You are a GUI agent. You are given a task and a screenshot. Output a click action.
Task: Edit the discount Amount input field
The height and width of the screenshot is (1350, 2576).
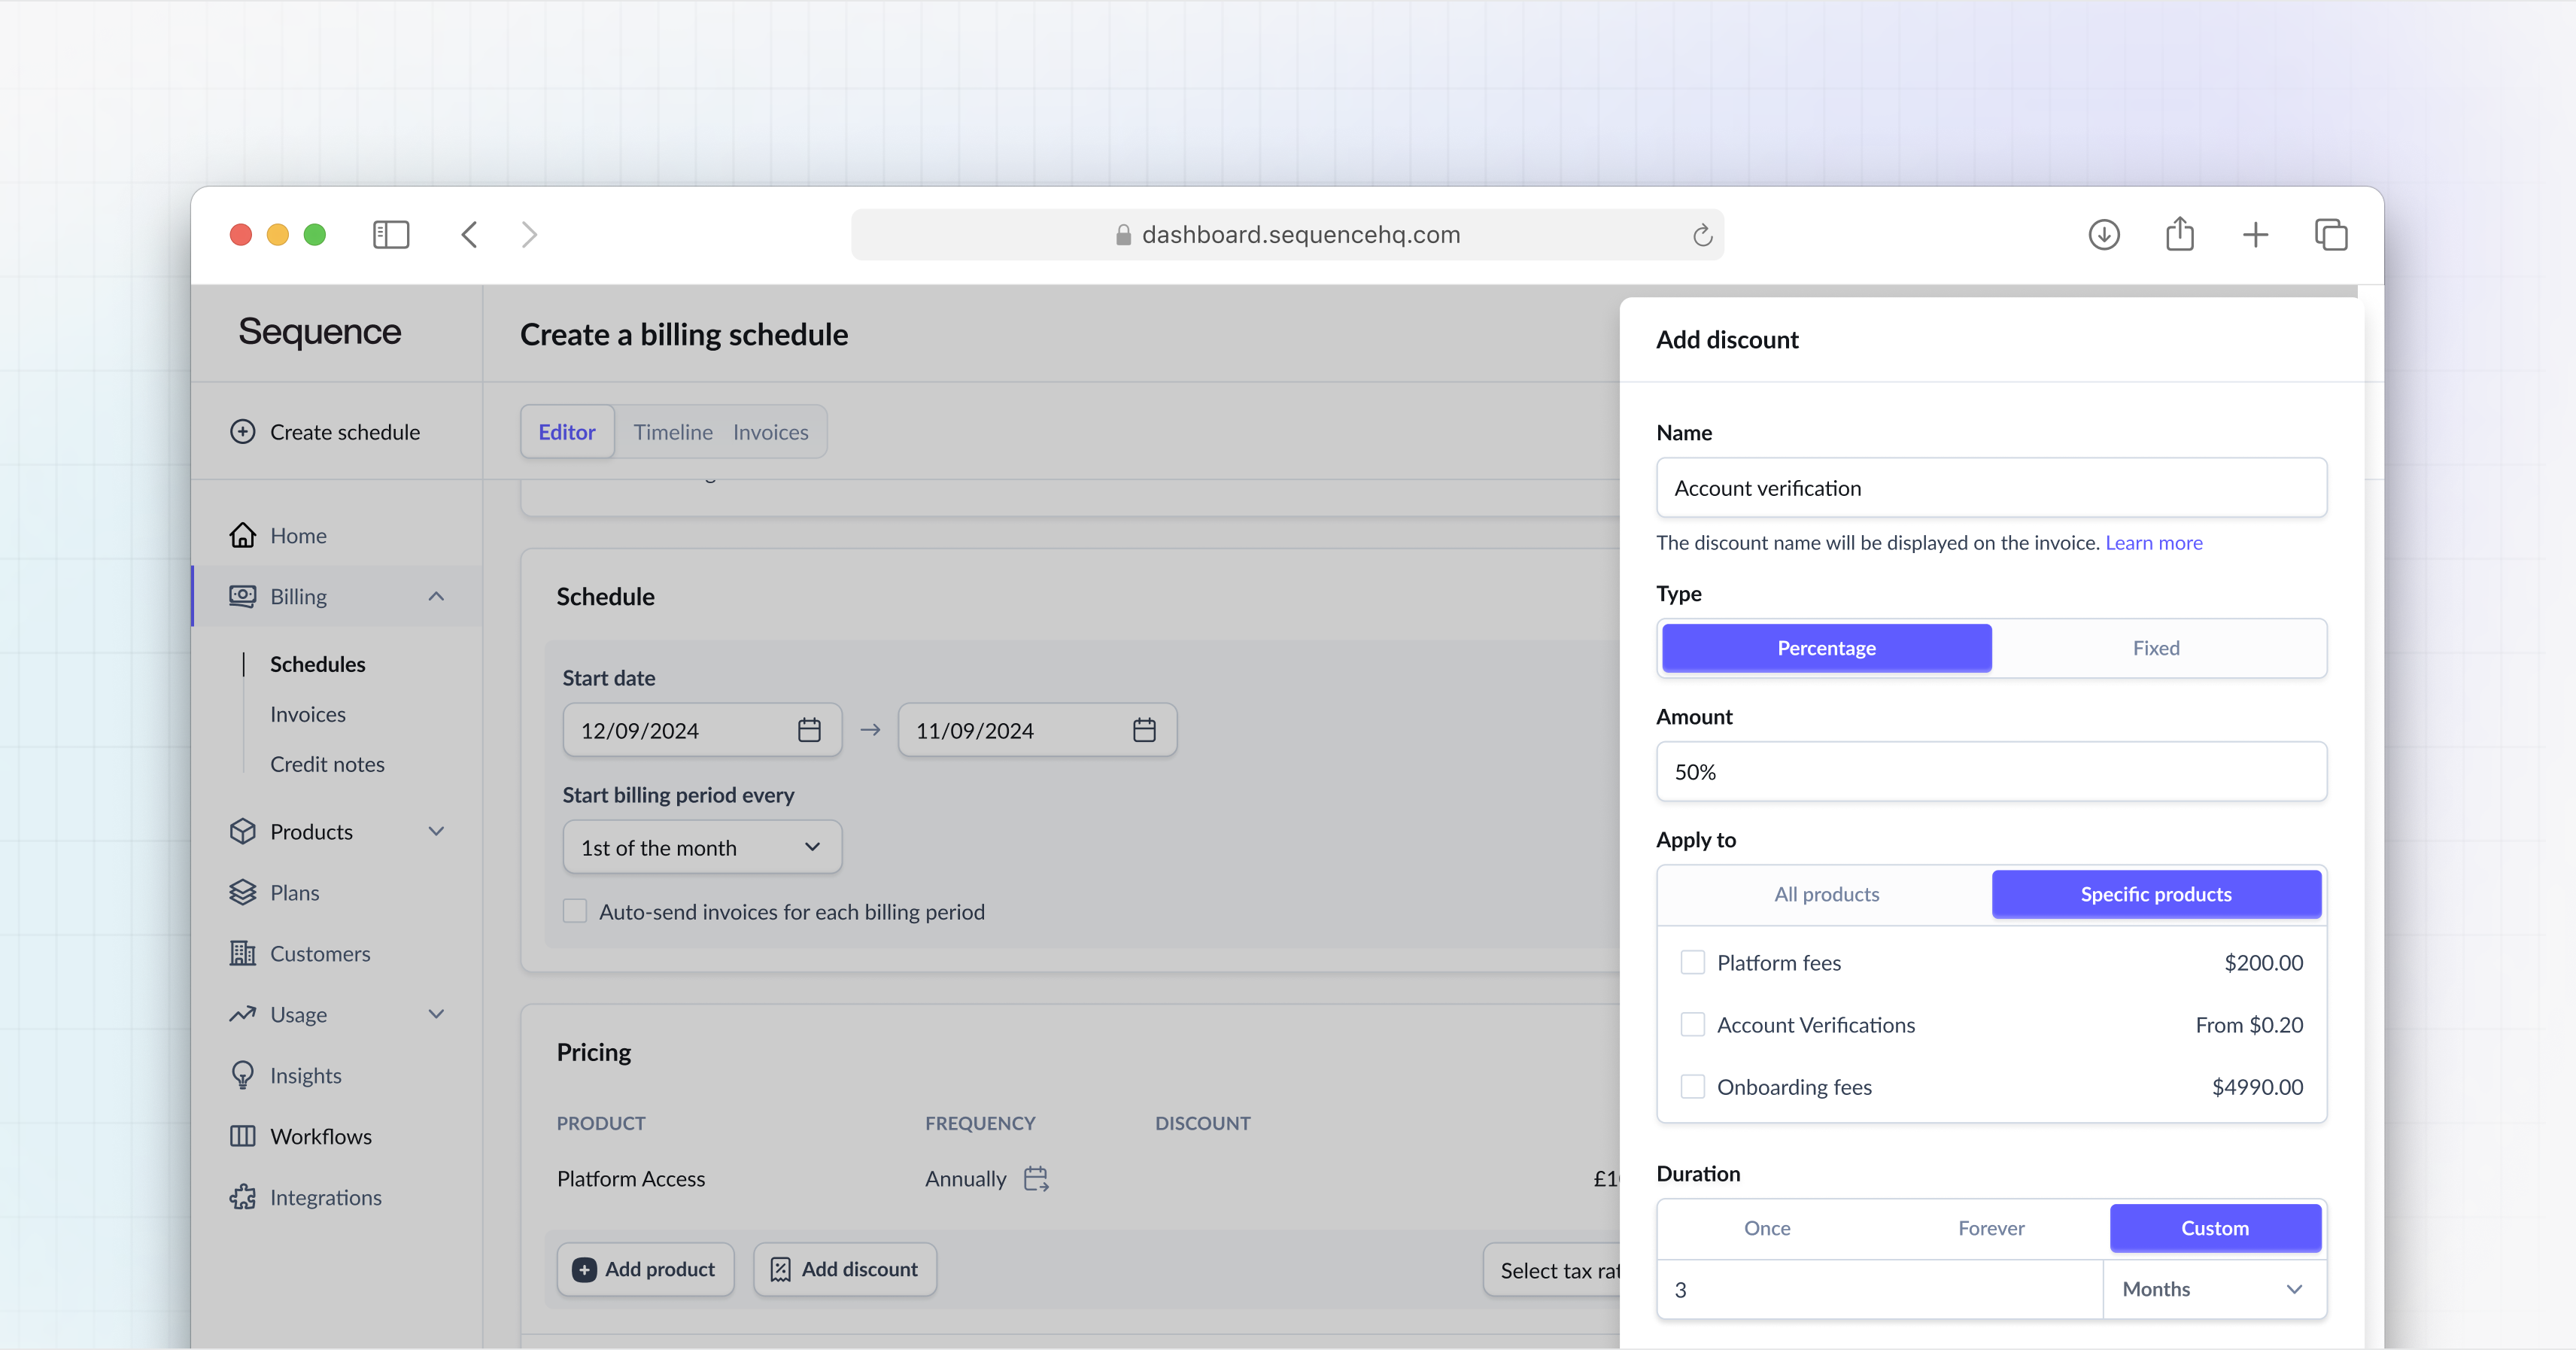[1990, 771]
